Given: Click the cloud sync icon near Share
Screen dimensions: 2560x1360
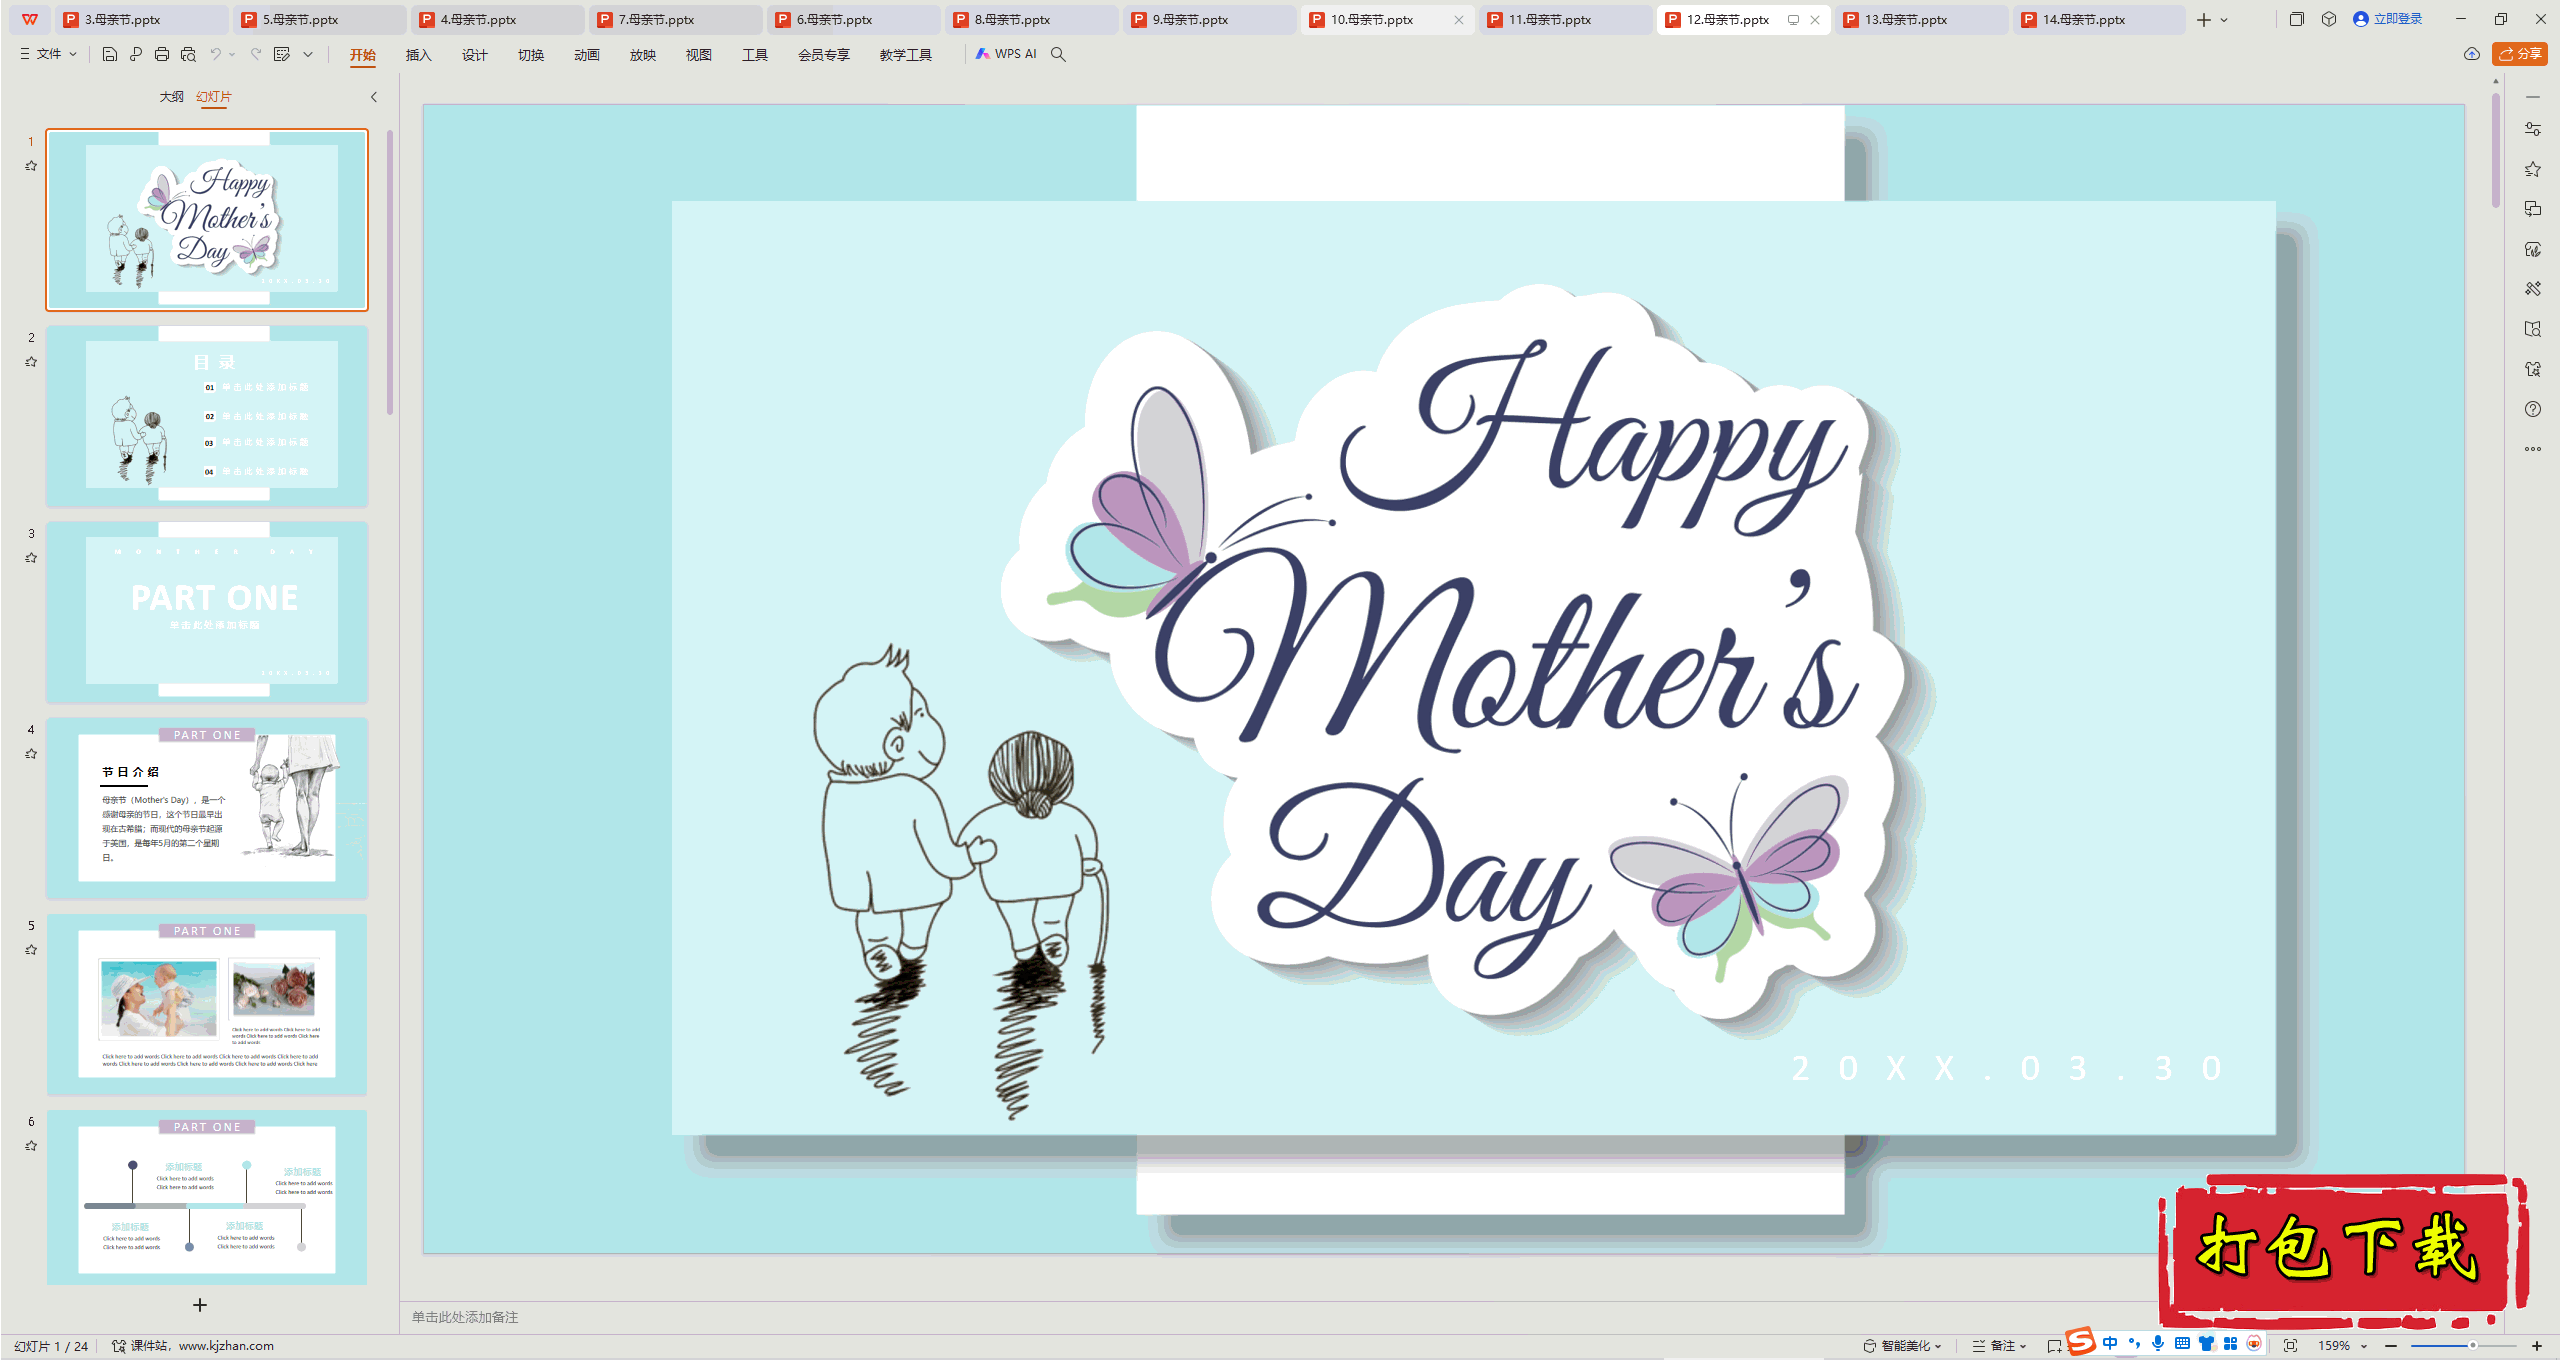Looking at the screenshot, I should point(2472,54).
